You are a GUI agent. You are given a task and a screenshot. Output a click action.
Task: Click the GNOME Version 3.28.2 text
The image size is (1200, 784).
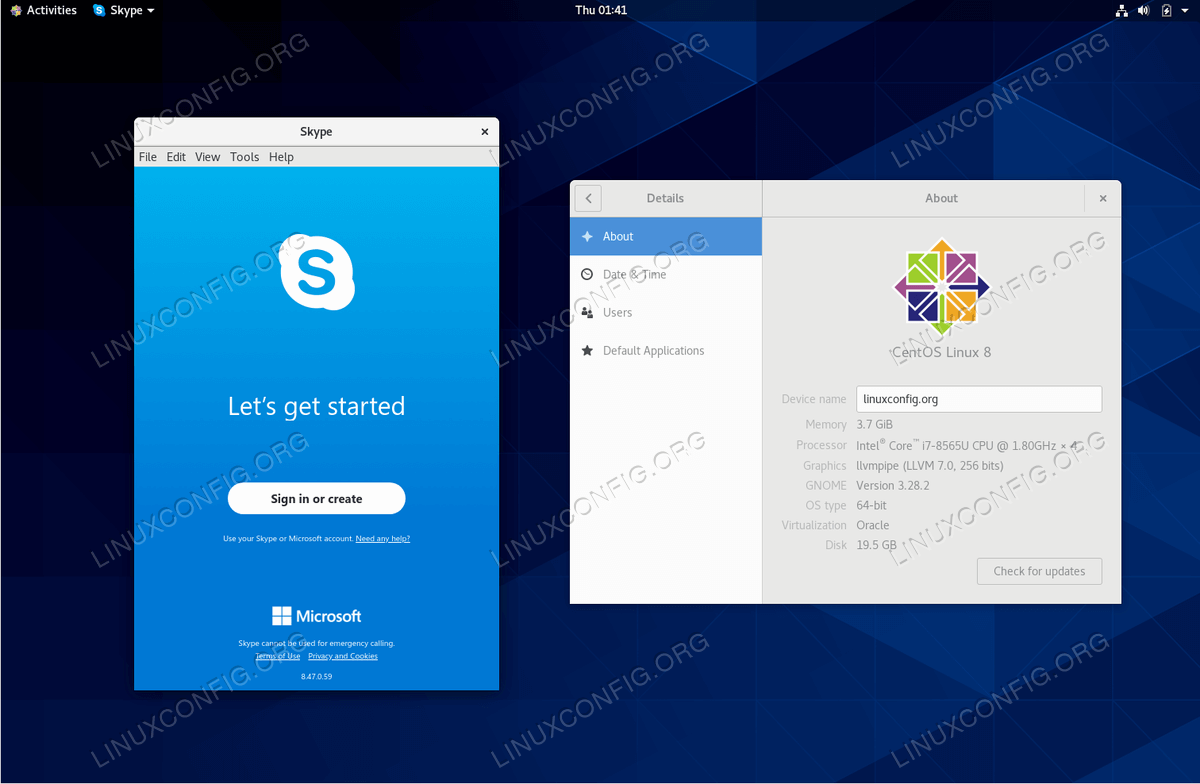[x=893, y=485]
